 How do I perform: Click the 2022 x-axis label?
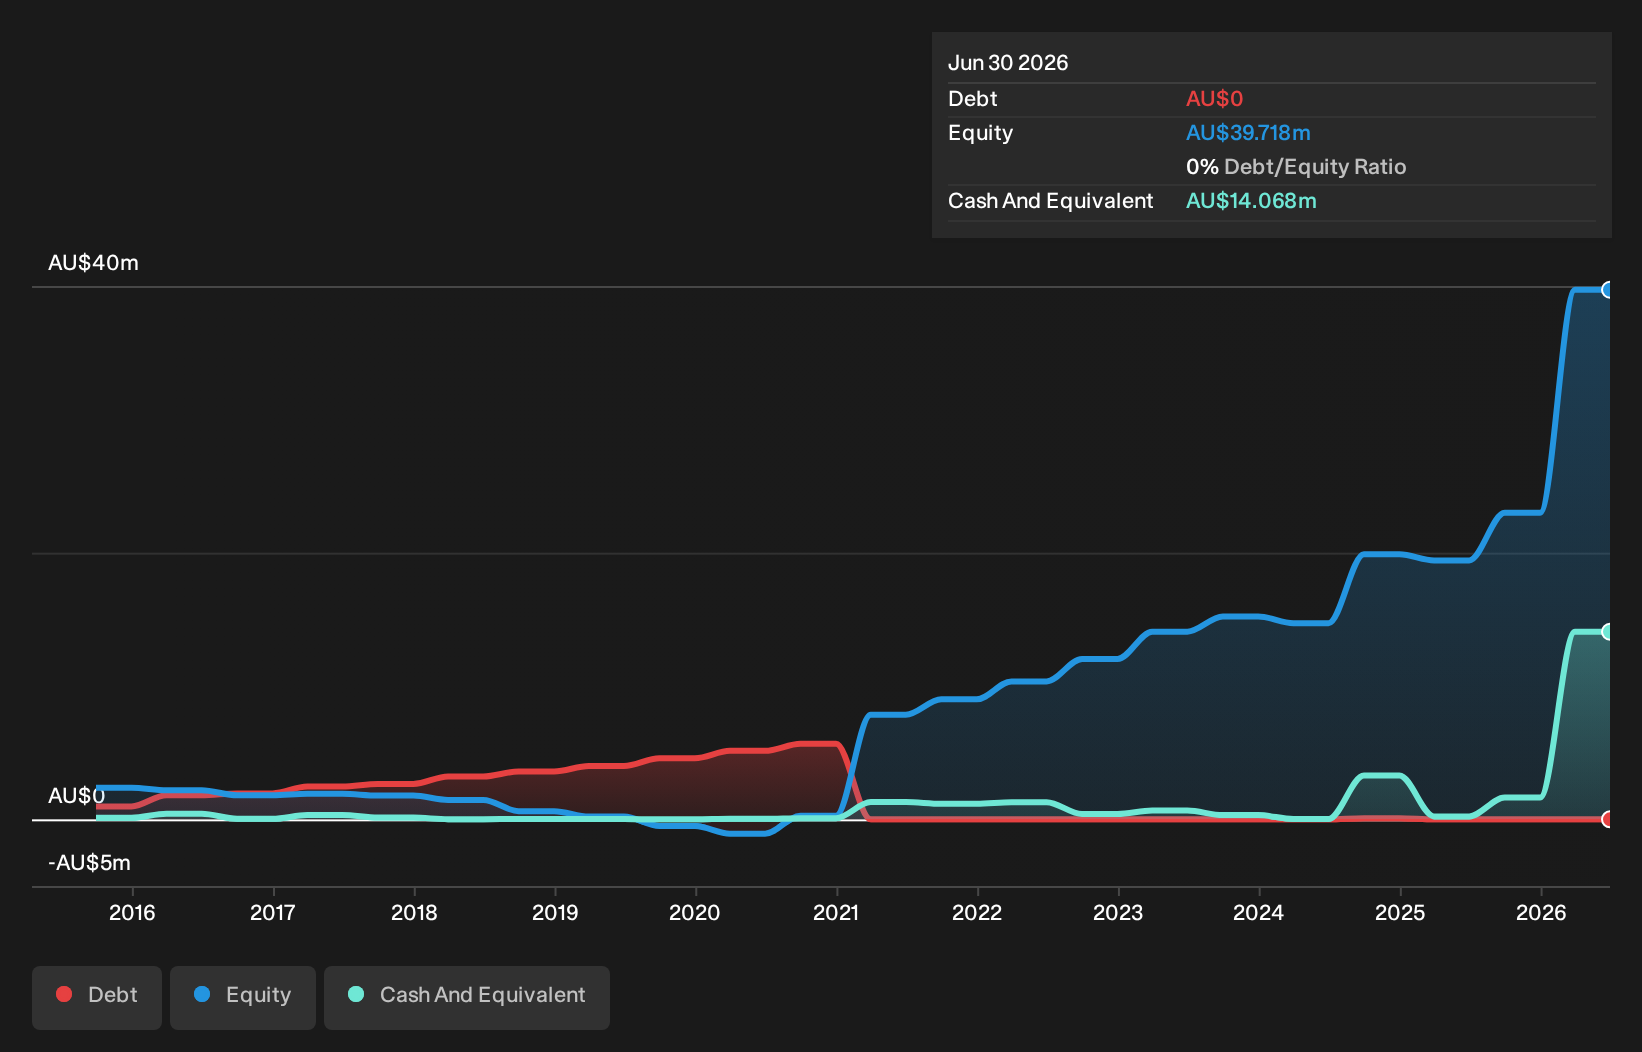977,912
